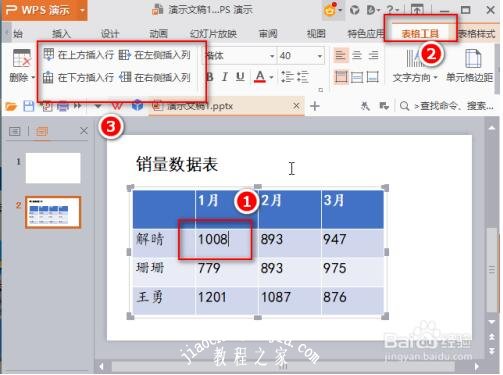Screen dimensions: 503x375
Task: Go to previous slide using the double-up arrow
Action: tap(492, 337)
